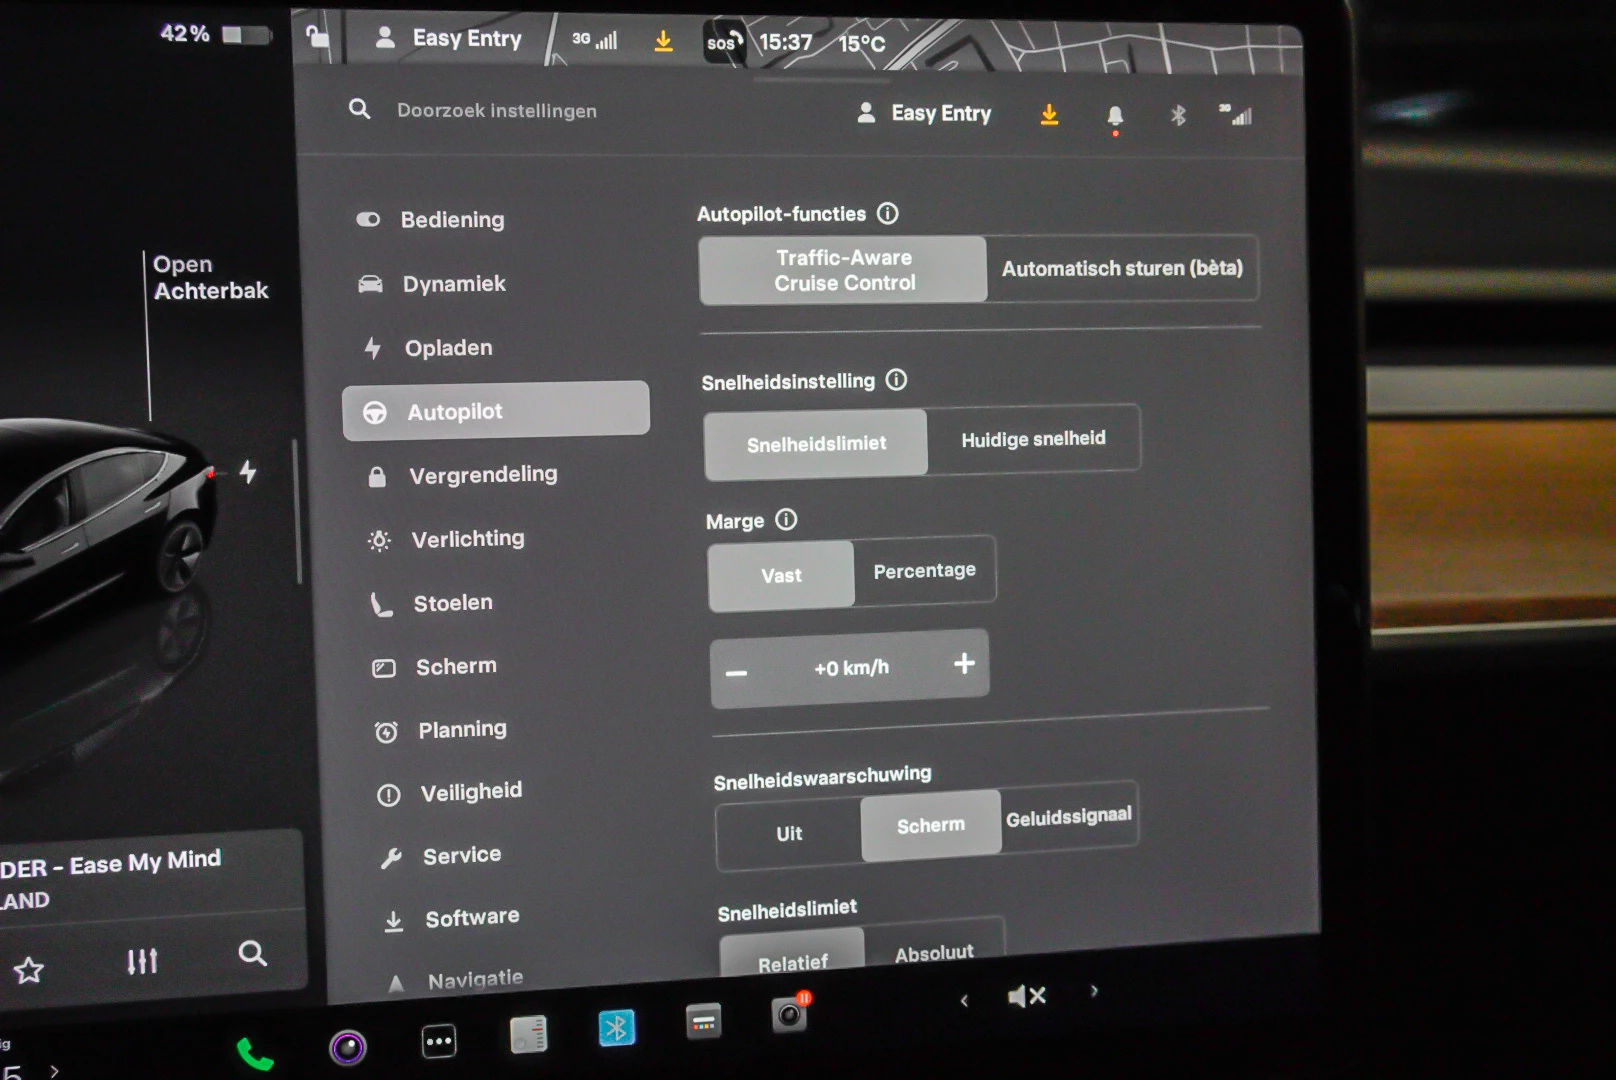Open Bluetooth settings from the top status icons

point(1178,116)
